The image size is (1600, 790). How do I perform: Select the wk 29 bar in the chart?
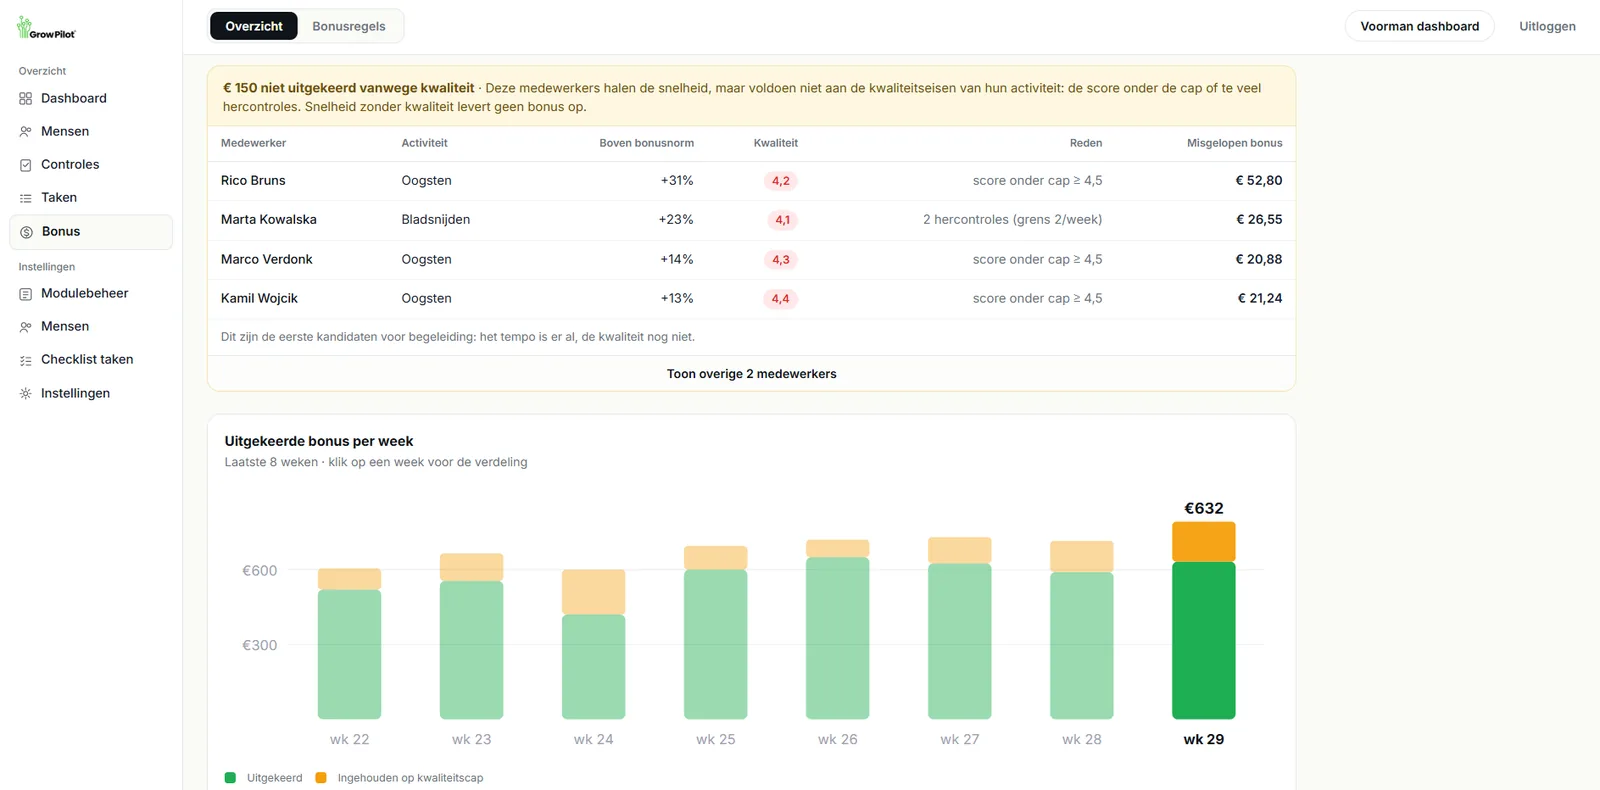coord(1204,620)
